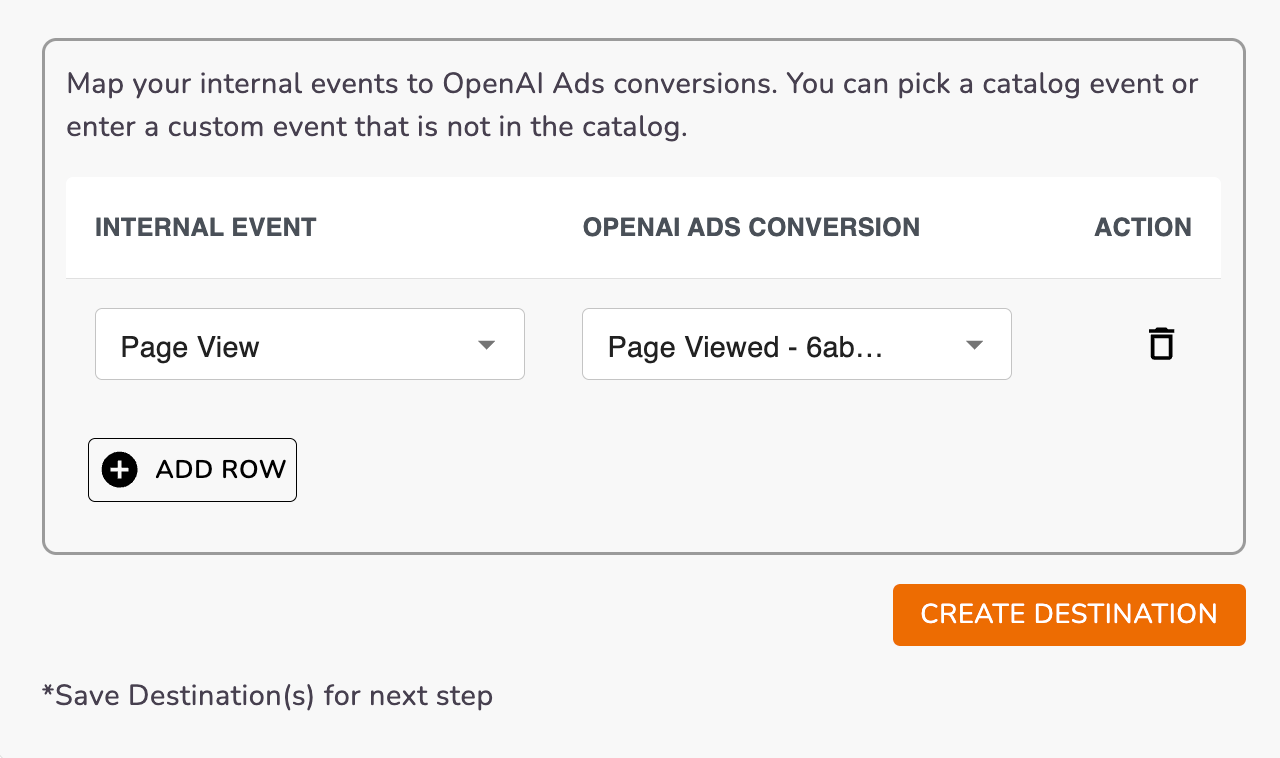This screenshot has height=758, width=1280.
Task: Open the Page Viewed conversion dropdown
Action: coord(797,344)
